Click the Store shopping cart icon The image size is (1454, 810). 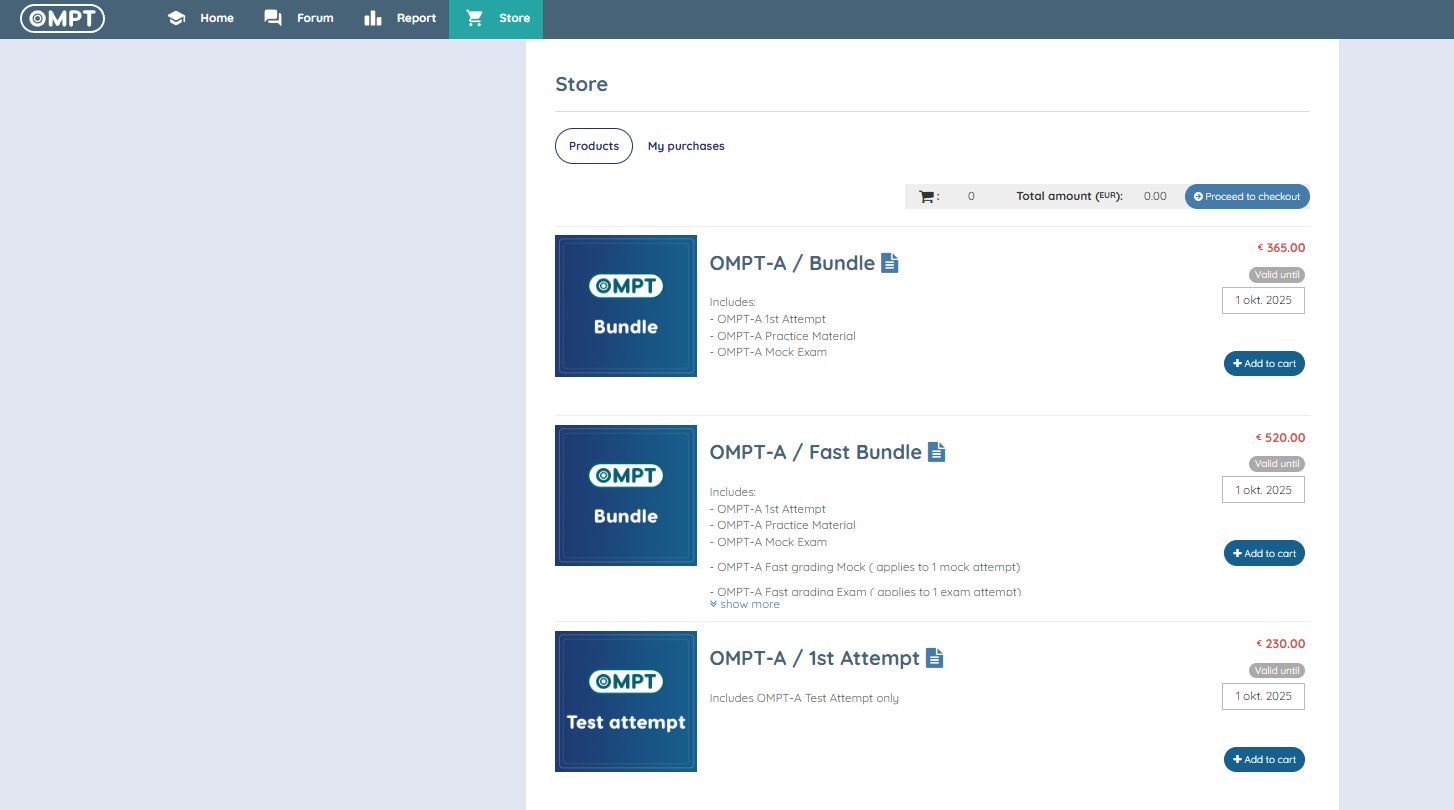click(475, 18)
